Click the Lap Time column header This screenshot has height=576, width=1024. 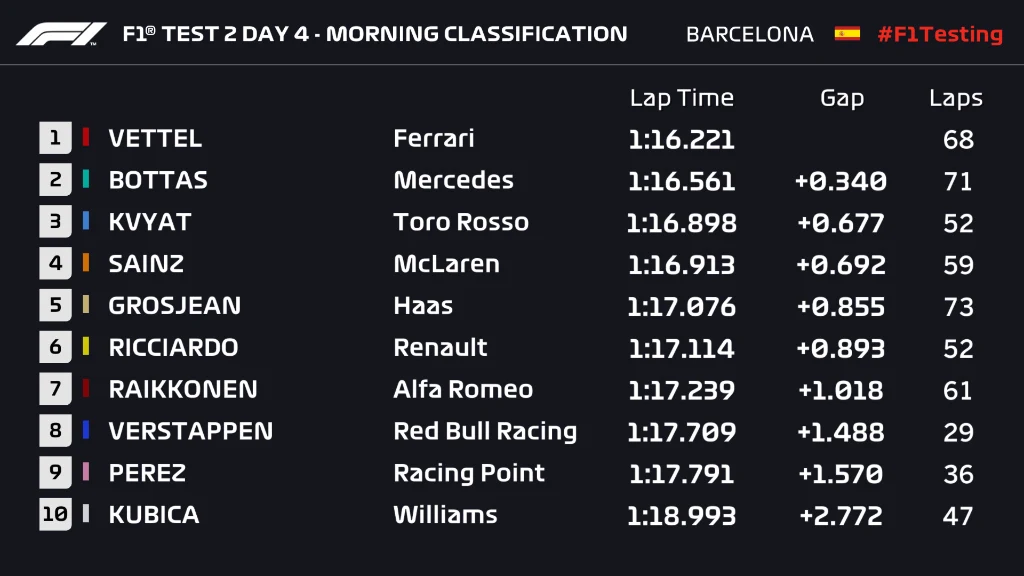681,98
